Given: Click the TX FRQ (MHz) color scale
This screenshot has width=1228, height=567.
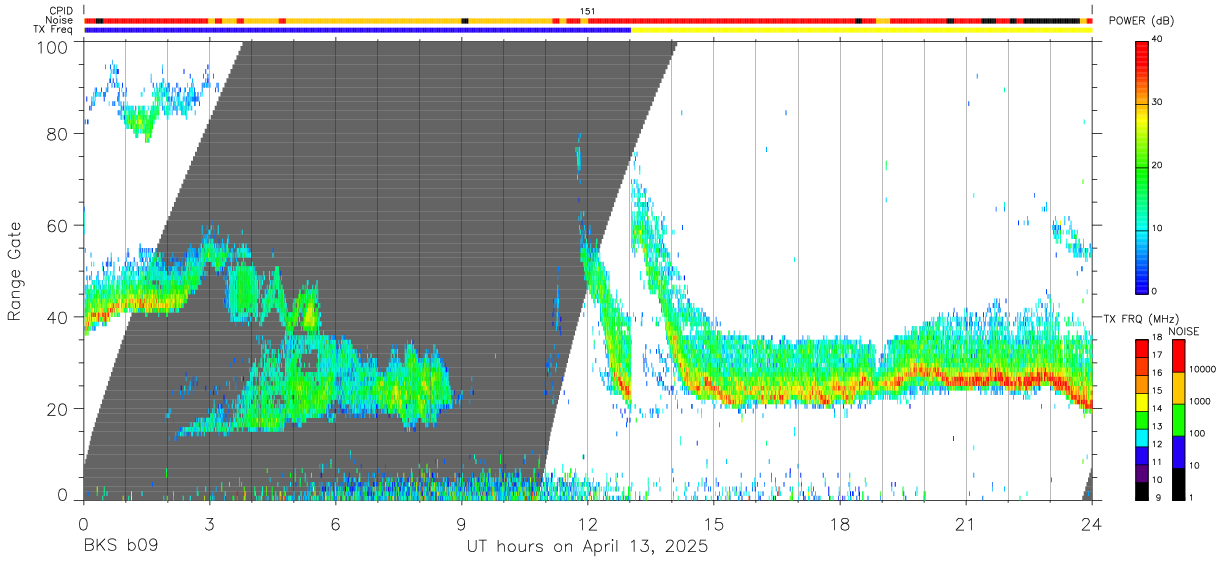Looking at the screenshot, I should pyautogui.click(x=1143, y=420).
